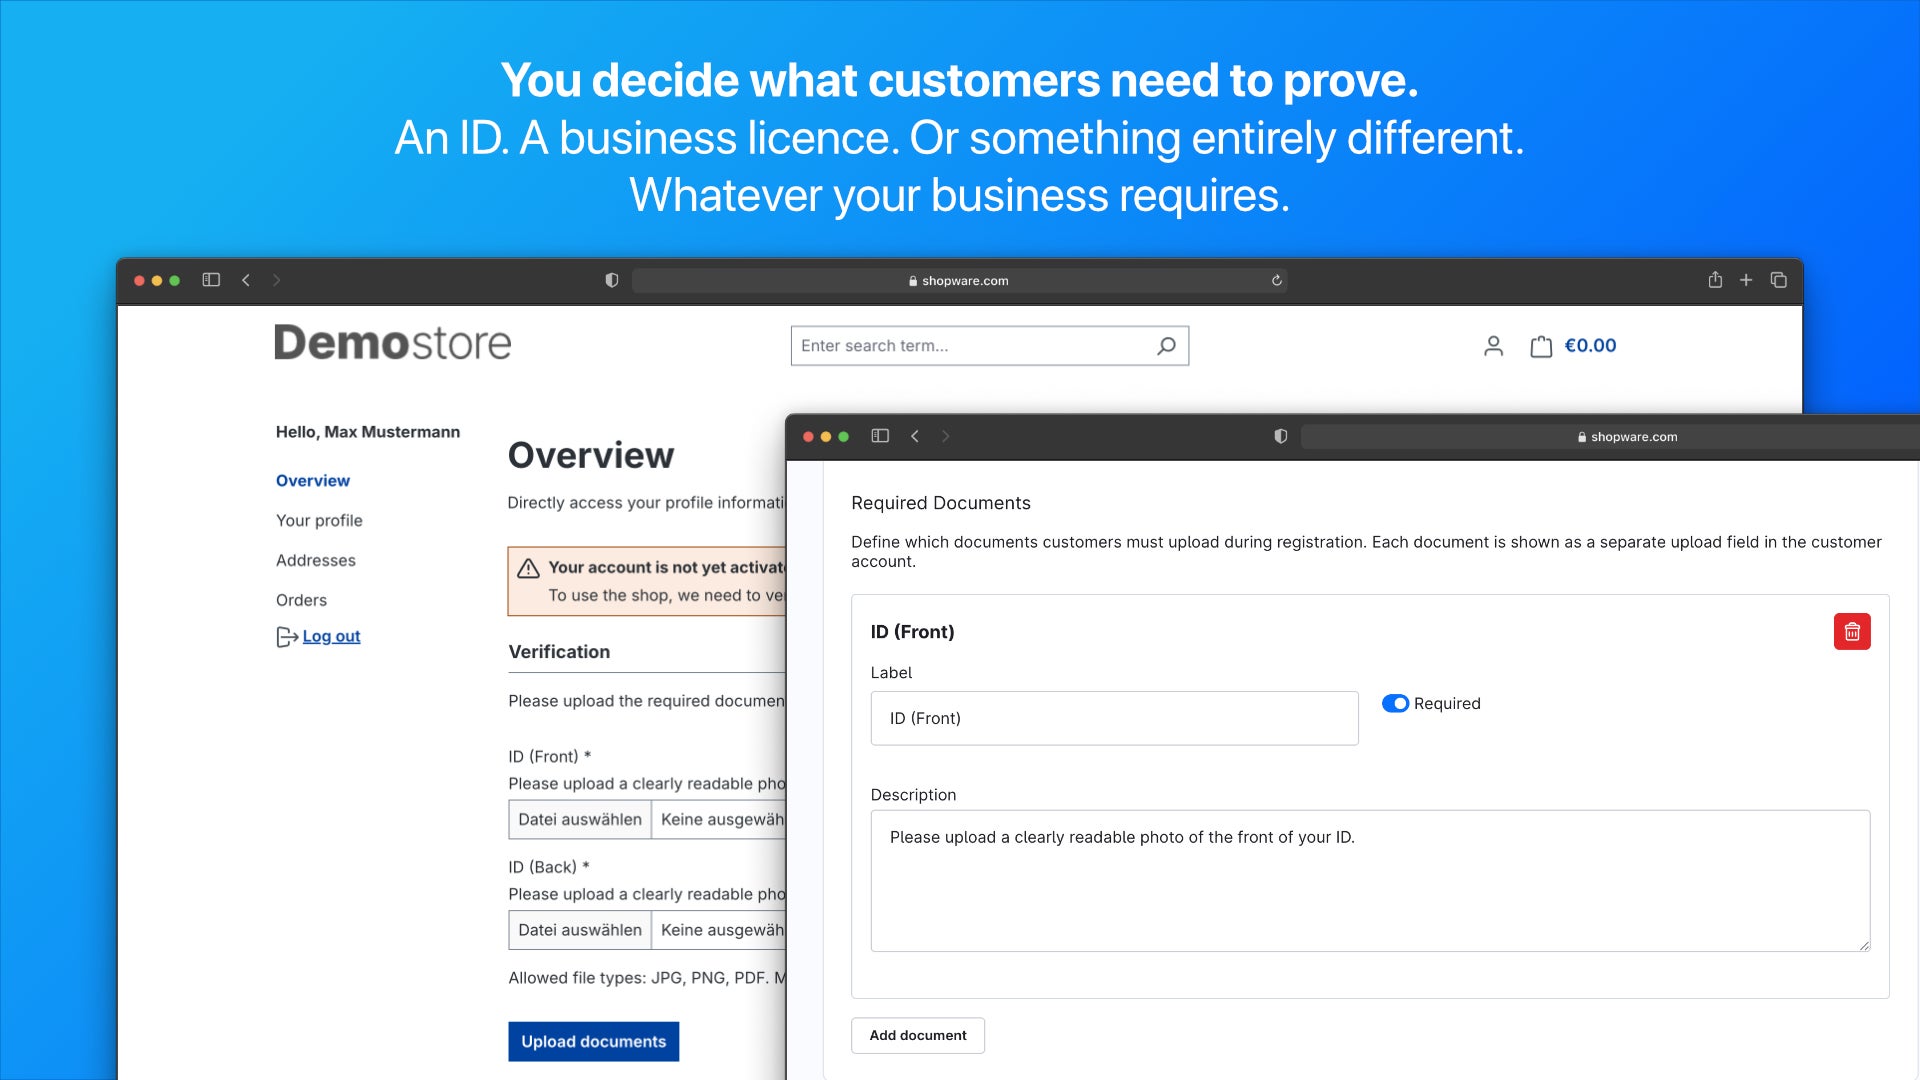Click the reload icon in the back browser address bar
This screenshot has height=1080, width=1920.
(x=1277, y=281)
